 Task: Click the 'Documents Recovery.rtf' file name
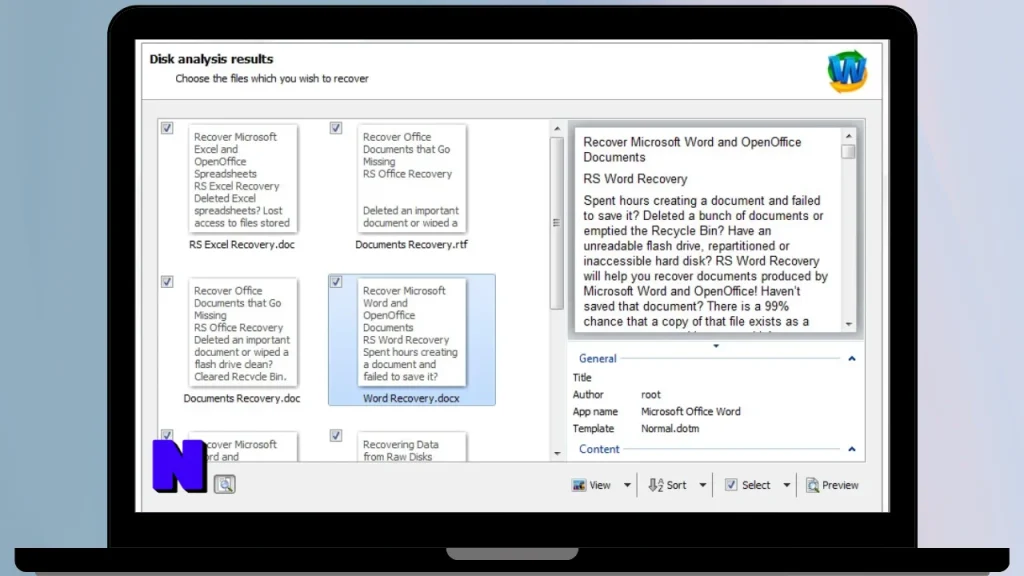(411, 244)
